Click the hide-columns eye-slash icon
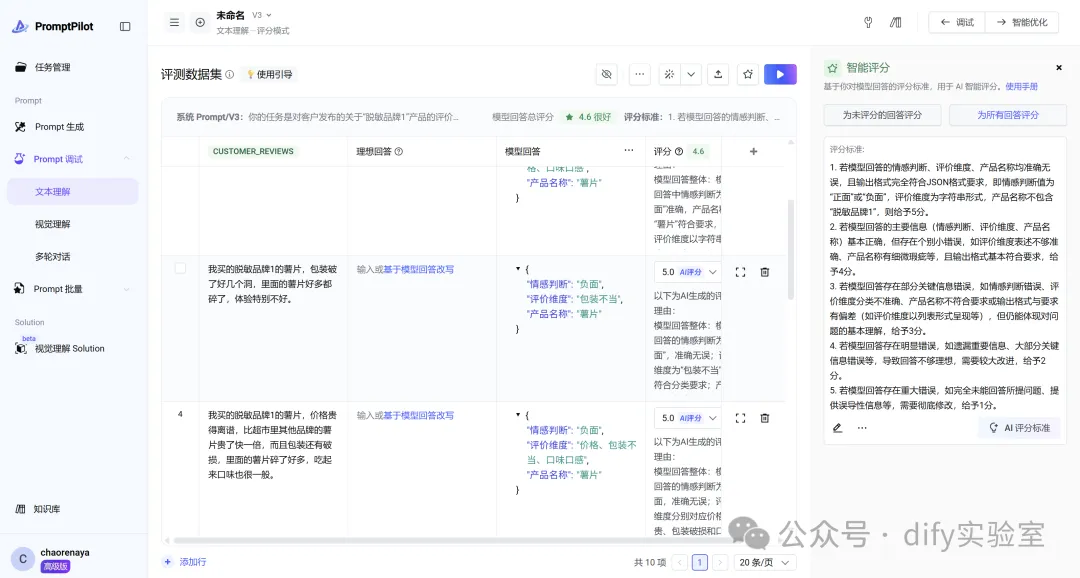The height and width of the screenshot is (578, 1080). 606,74
